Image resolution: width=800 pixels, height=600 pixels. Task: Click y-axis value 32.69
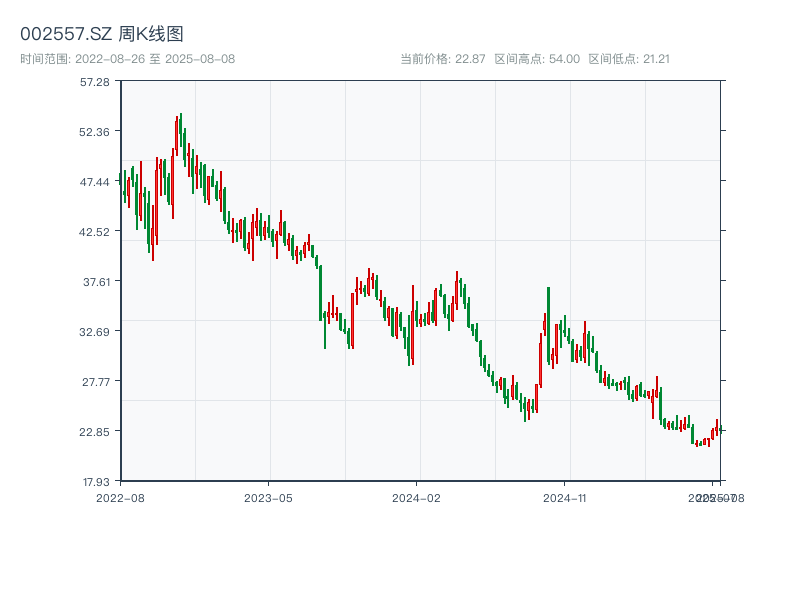[94, 332]
